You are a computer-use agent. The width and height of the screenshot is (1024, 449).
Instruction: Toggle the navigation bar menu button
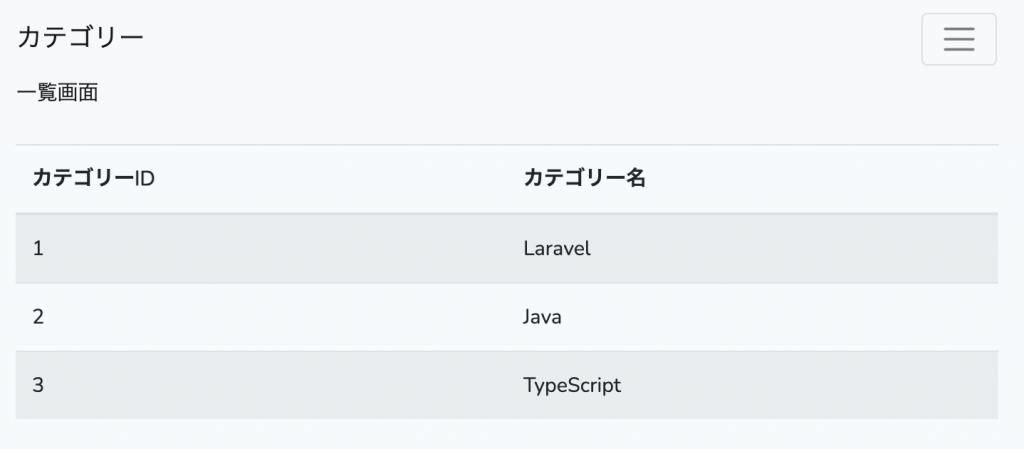(x=958, y=39)
